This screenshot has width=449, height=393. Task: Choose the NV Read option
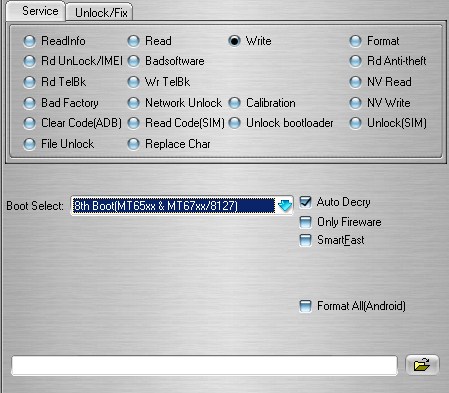pyautogui.click(x=355, y=82)
